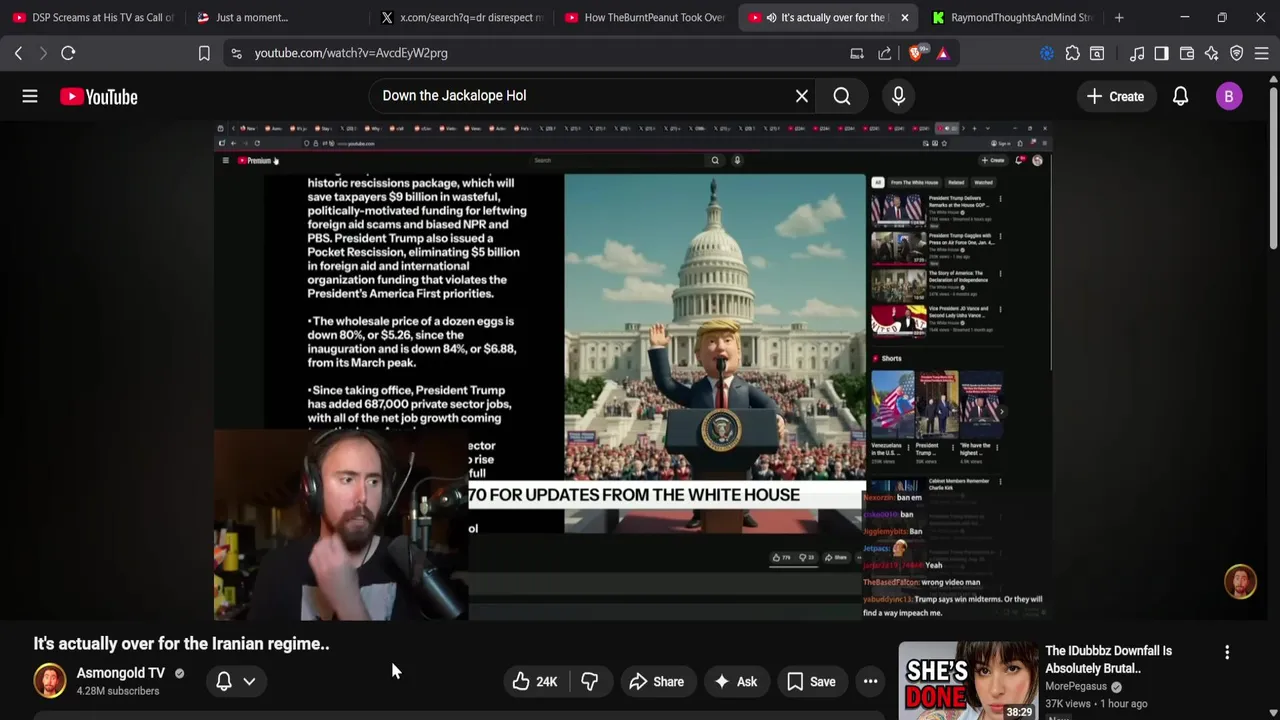Open options for iDubbbz recommended video
Viewport: 1280px width, 720px height.
tap(1227, 652)
